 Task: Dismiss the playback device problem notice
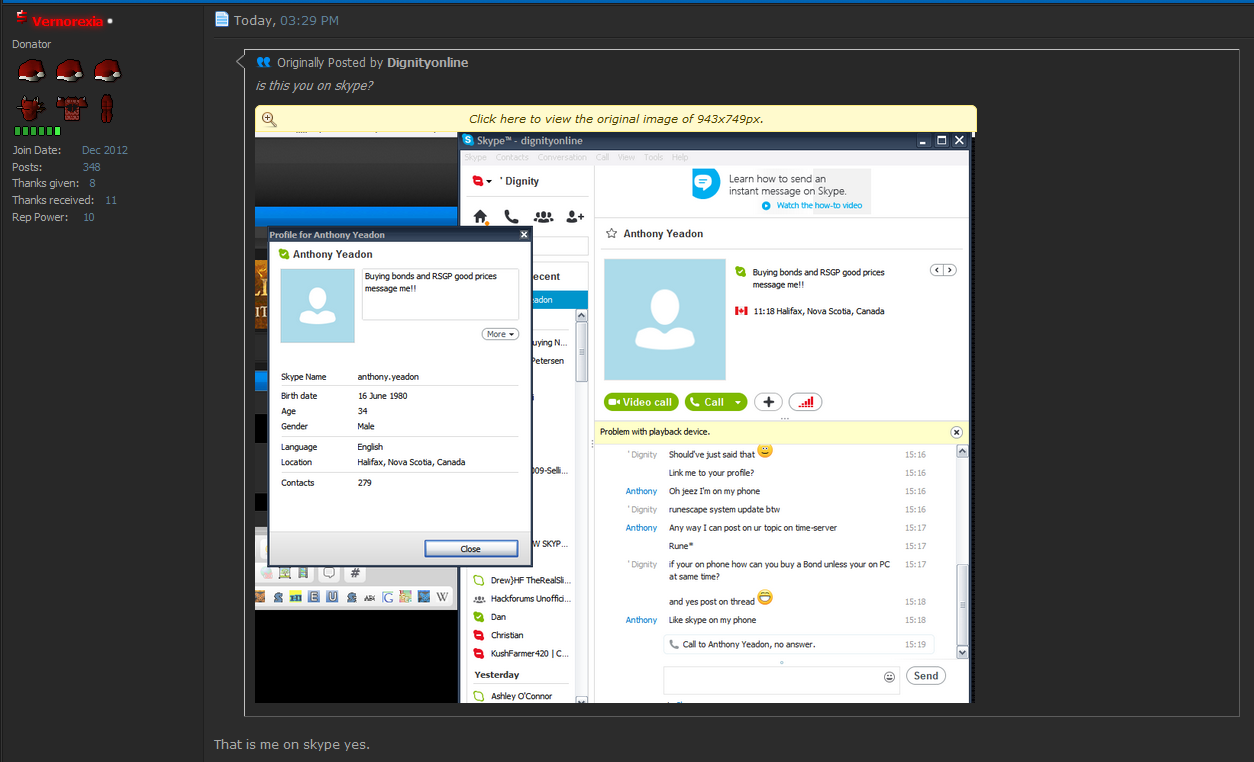coord(956,432)
